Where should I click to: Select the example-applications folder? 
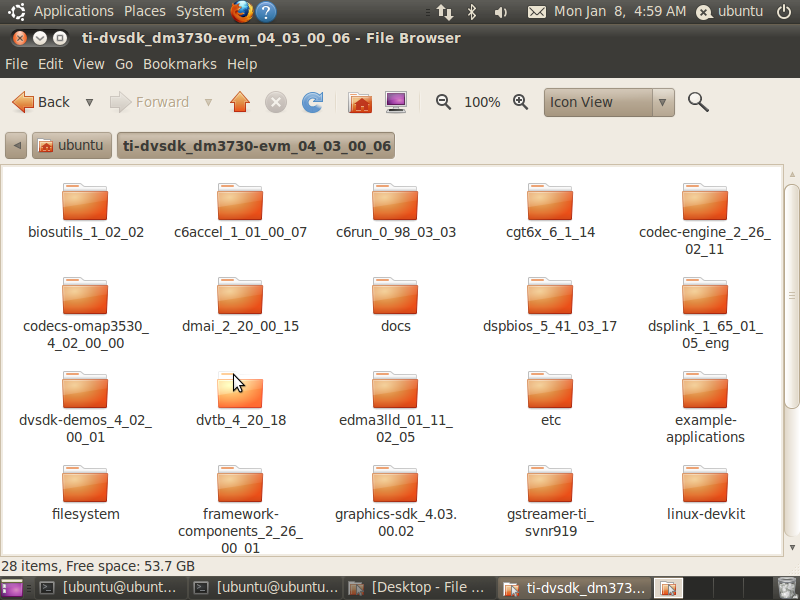click(x=705, y=407)
